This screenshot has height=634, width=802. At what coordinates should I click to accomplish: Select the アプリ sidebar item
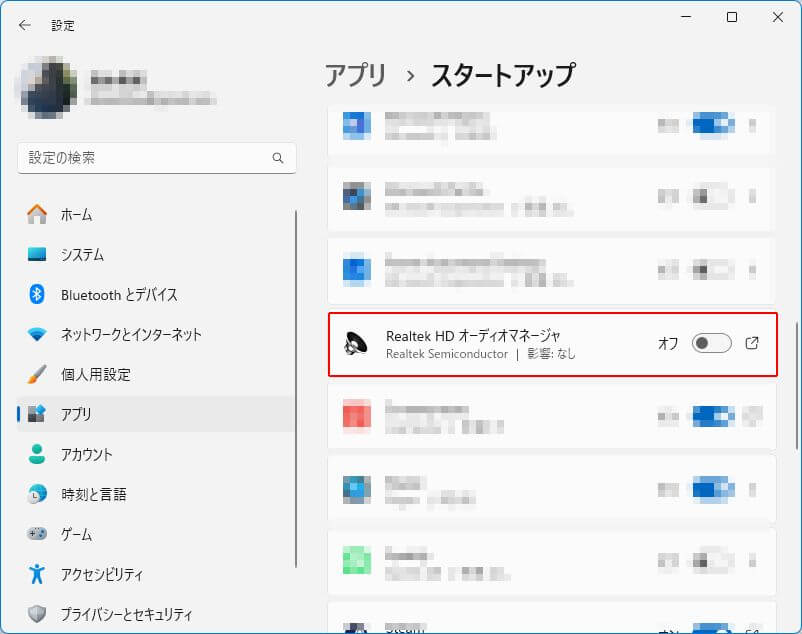point(76,414)
